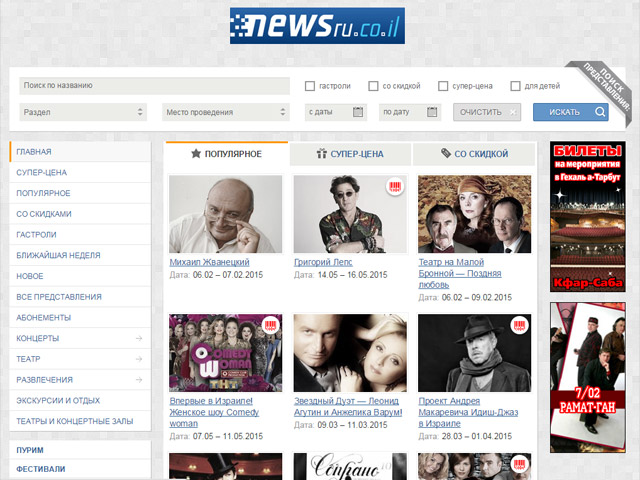
Task: Open 'Театр на Малой Бронной — Поздняя любовь' link
Action: click(x=460, y=273)
